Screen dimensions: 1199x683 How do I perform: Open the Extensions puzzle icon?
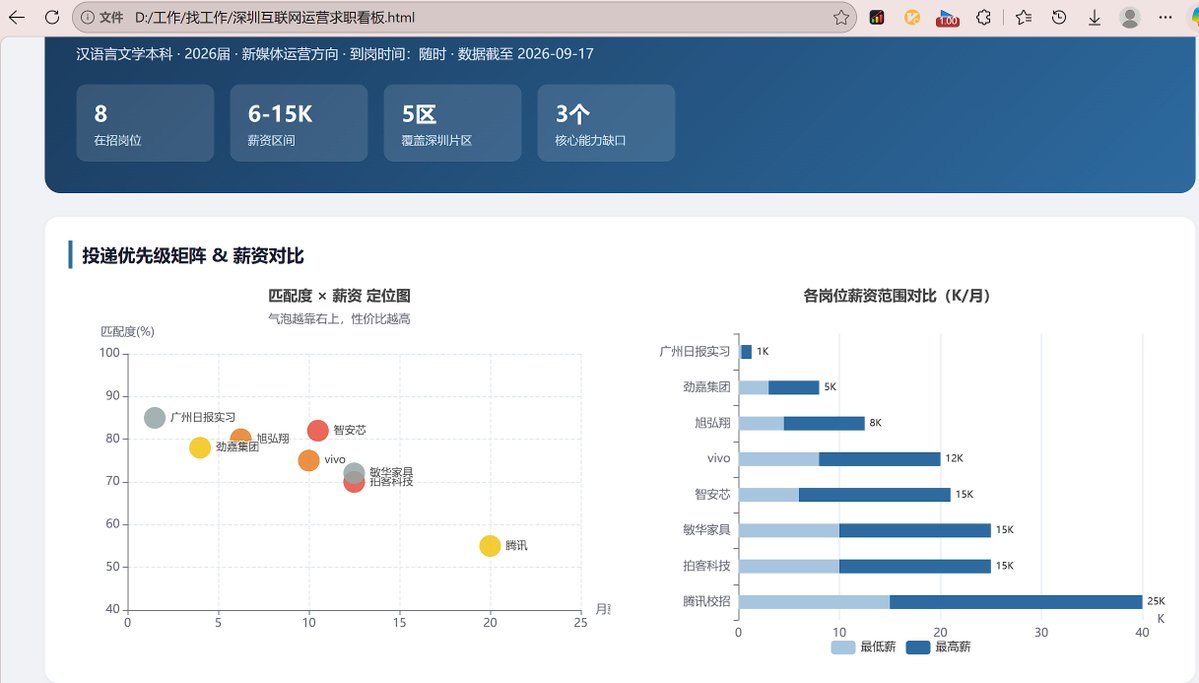(x=984, y=17)
